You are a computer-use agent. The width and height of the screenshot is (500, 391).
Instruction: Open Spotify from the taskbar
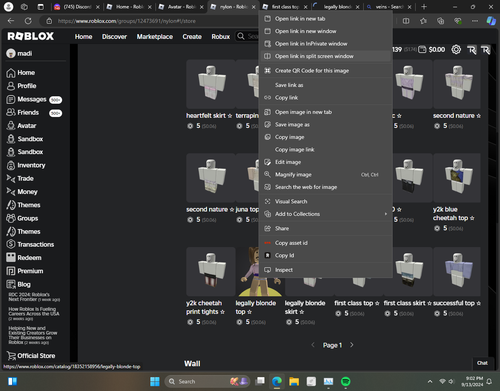[x=345, y=381]
